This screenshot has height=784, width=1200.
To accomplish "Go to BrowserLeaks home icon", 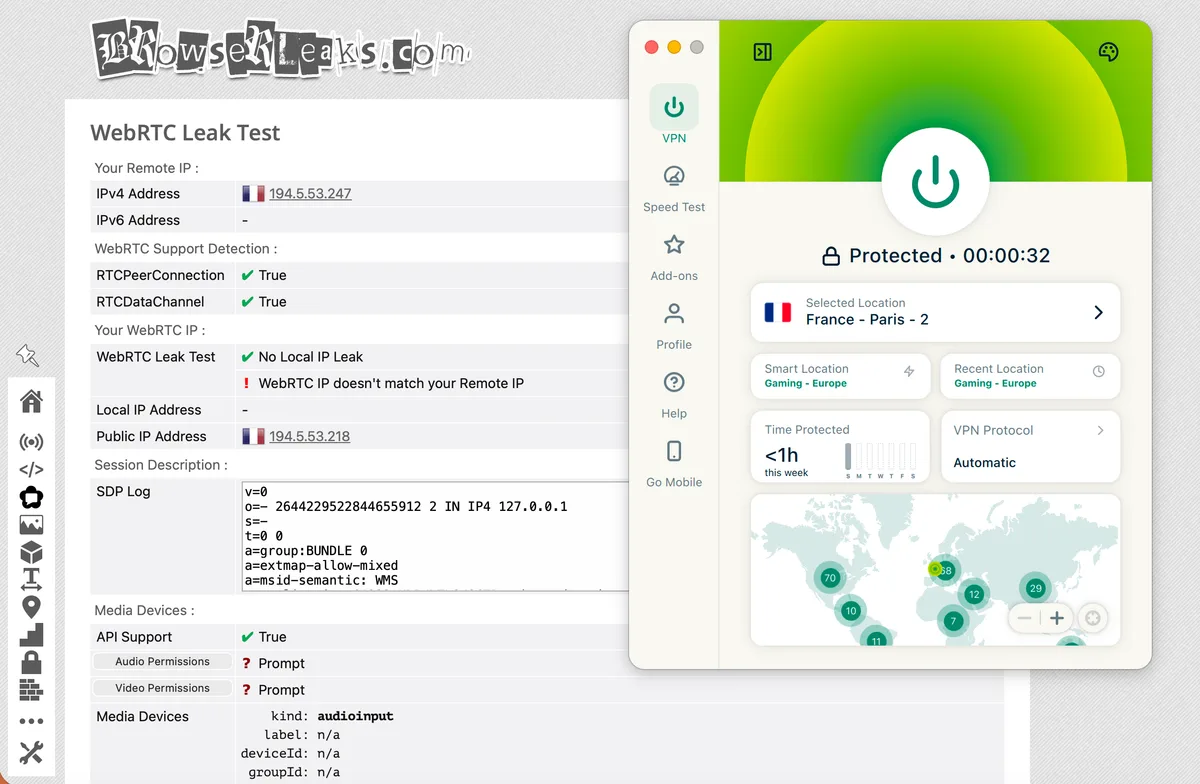I will 31,402.
